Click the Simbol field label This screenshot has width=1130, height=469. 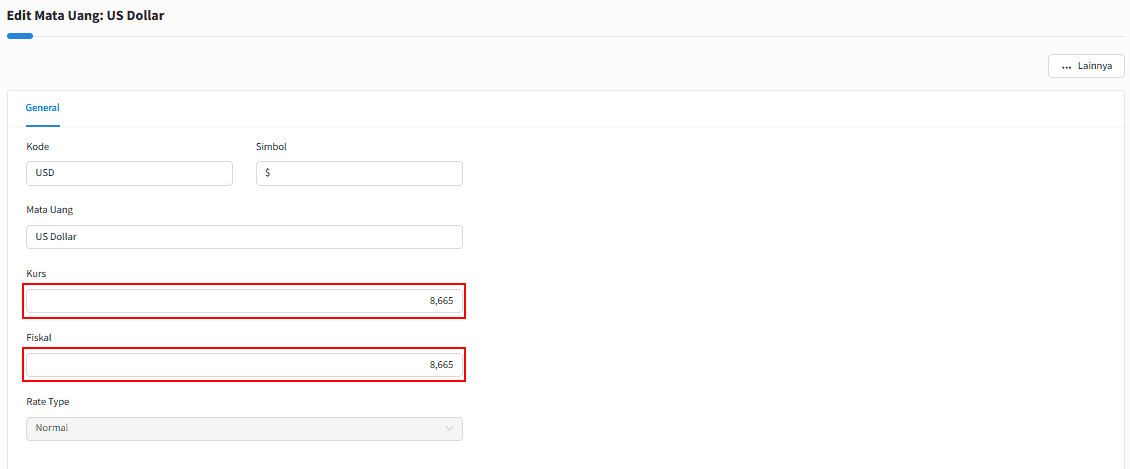coord(272,146)
